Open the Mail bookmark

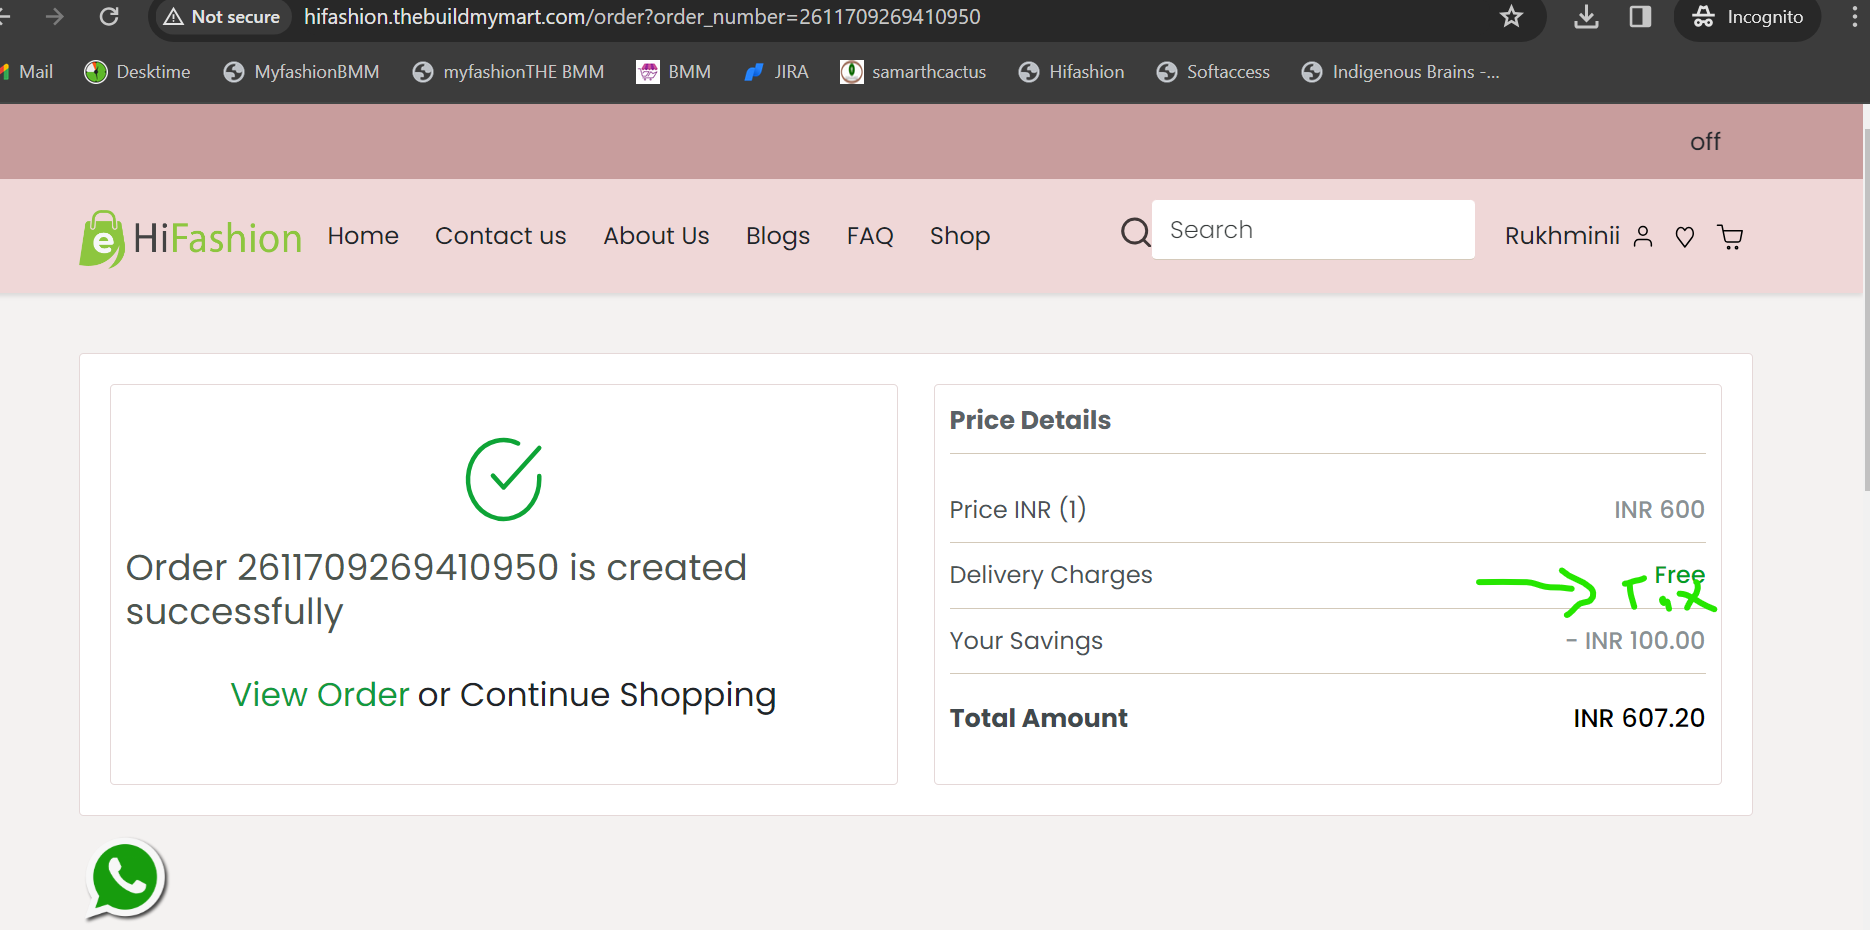point(27,72)
